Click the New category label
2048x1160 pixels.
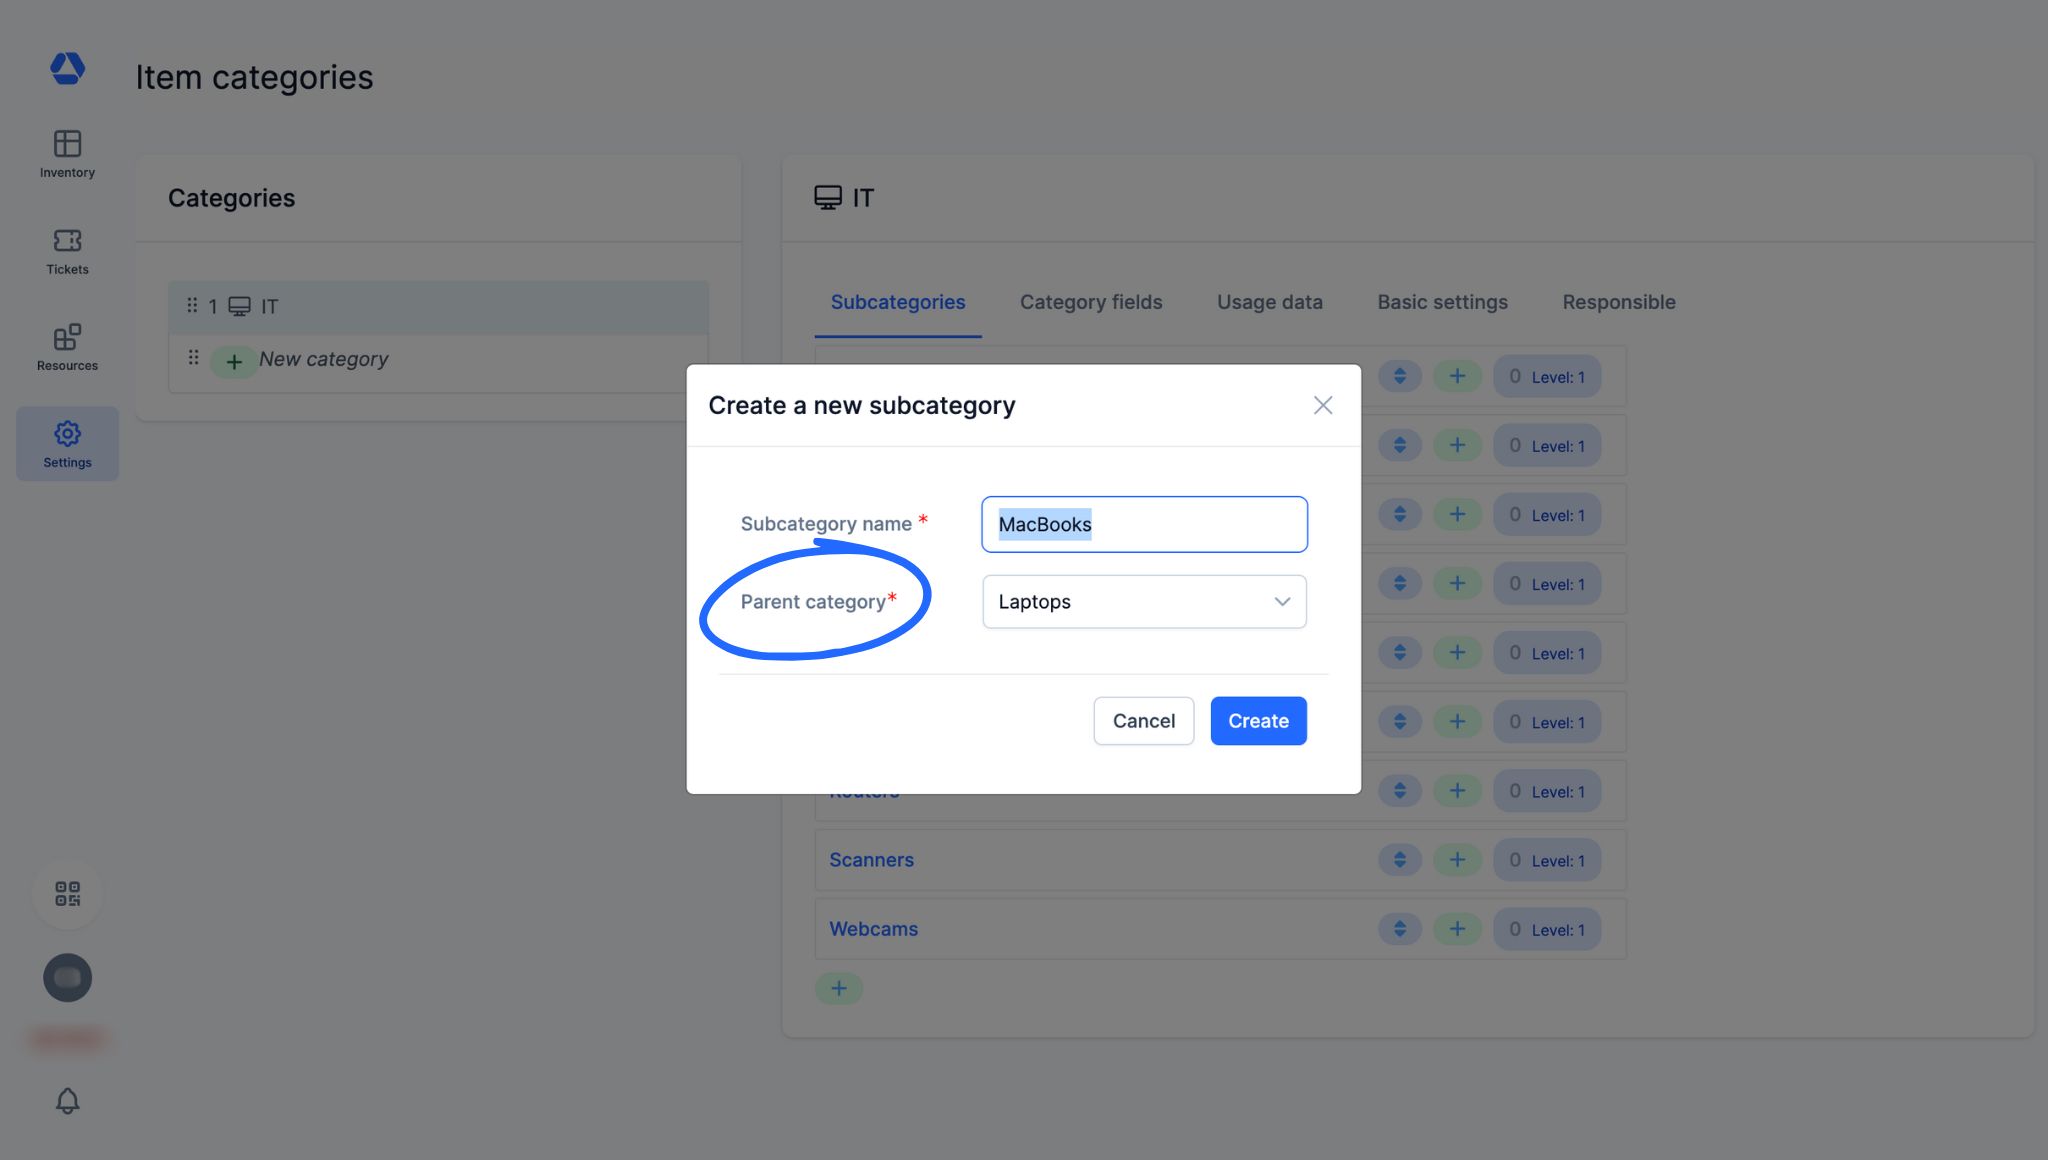click(324, 359)
